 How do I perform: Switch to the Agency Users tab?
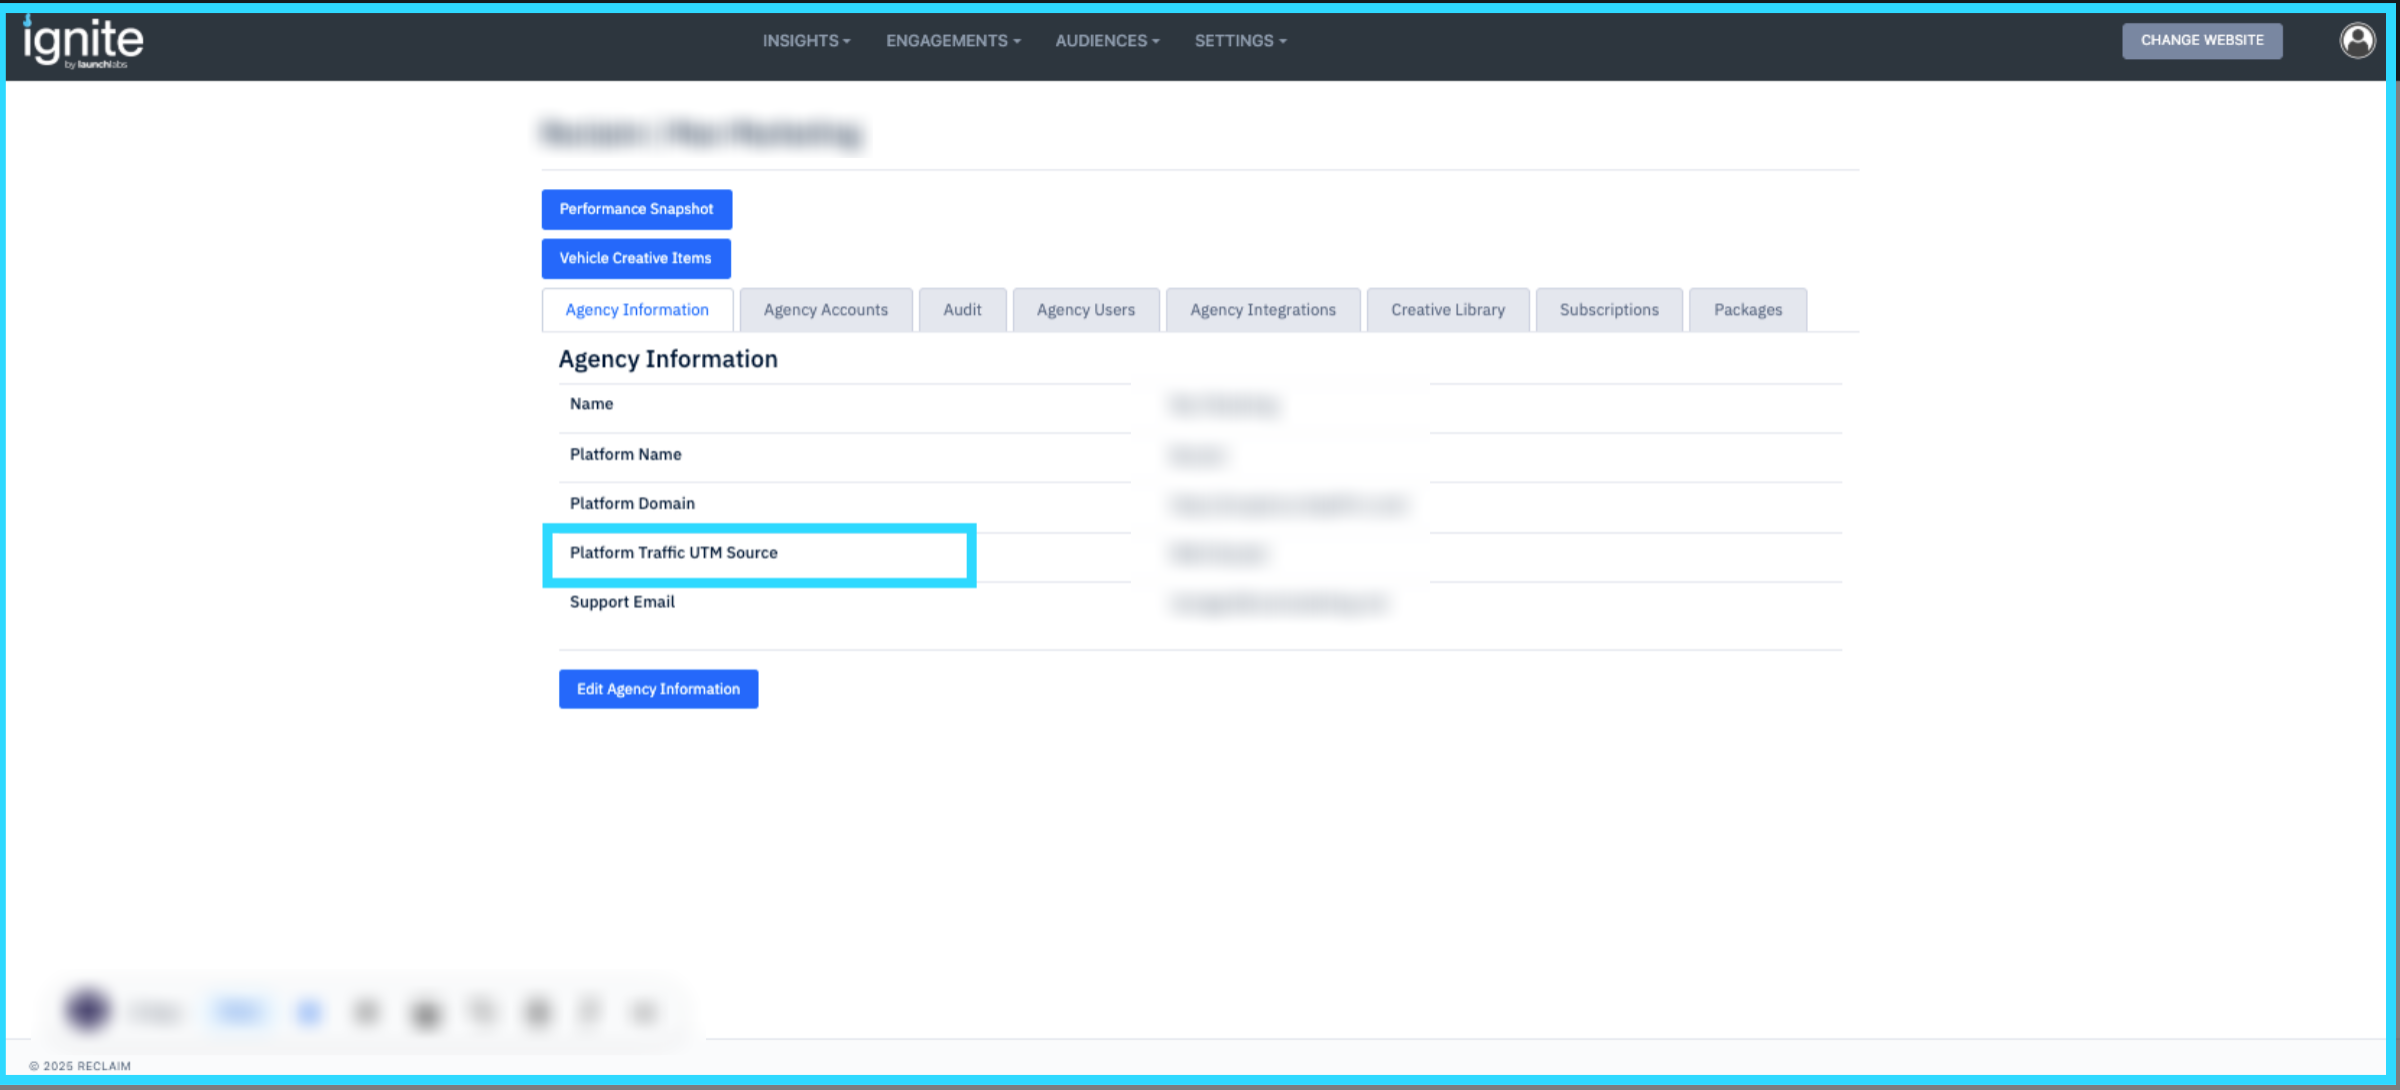(1085, 310)
